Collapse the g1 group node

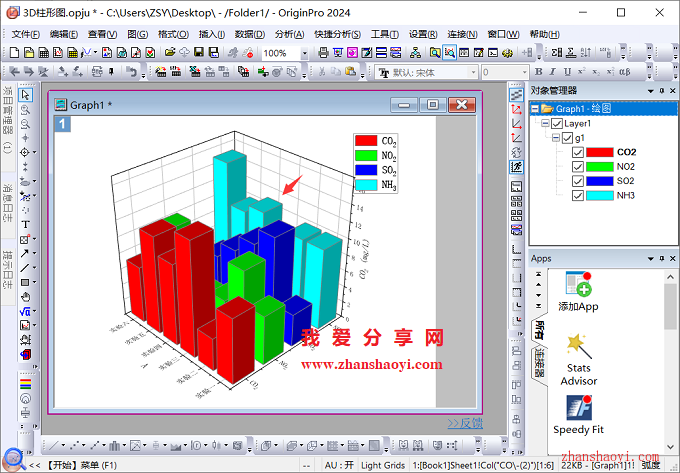tap(556, 138)
